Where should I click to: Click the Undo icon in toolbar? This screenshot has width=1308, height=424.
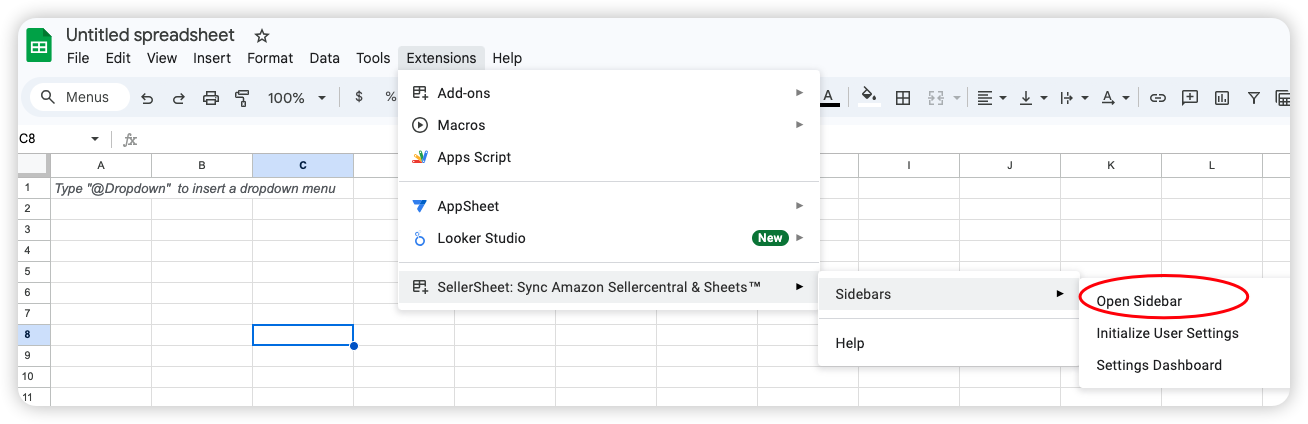pos(147,98)
